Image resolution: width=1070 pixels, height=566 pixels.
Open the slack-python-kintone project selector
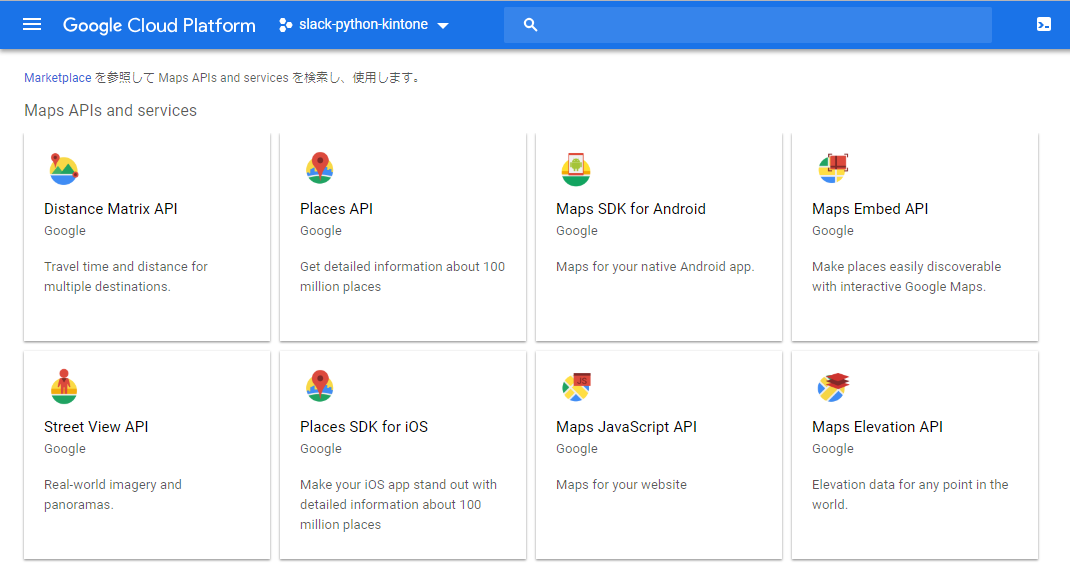pos(364,25)
